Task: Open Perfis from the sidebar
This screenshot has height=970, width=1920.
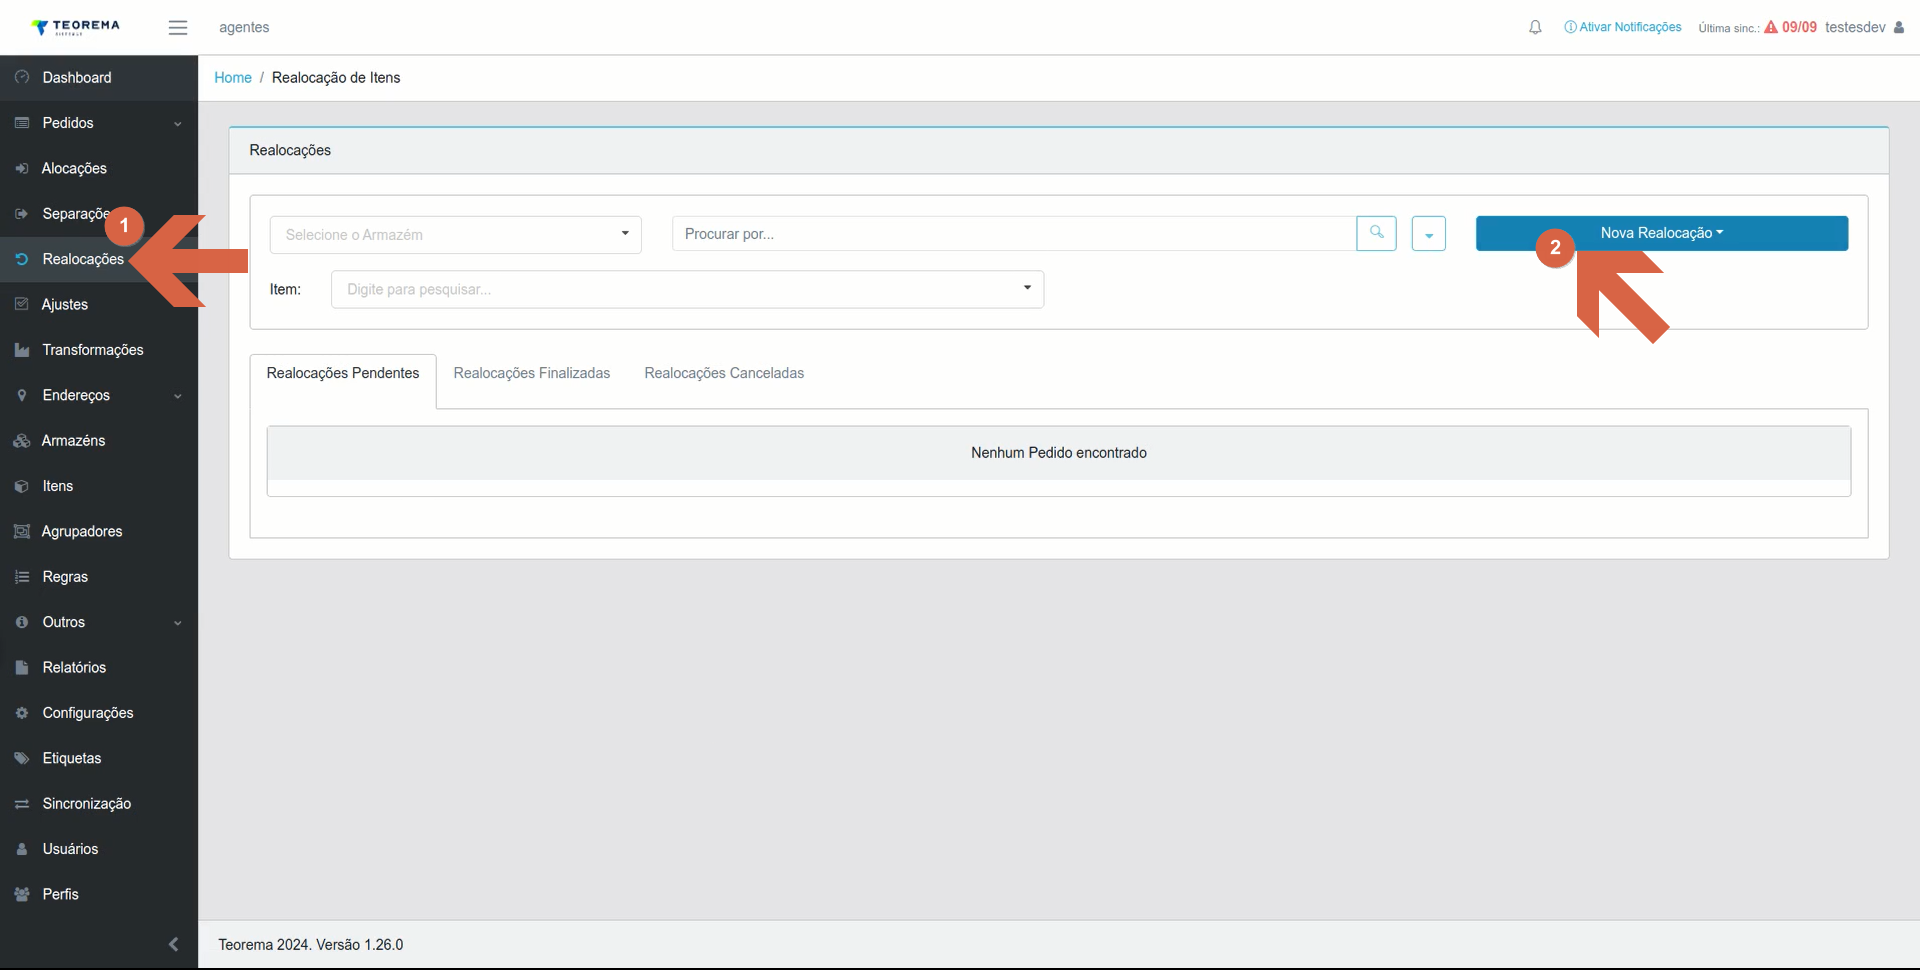Action: click(98, 894)
